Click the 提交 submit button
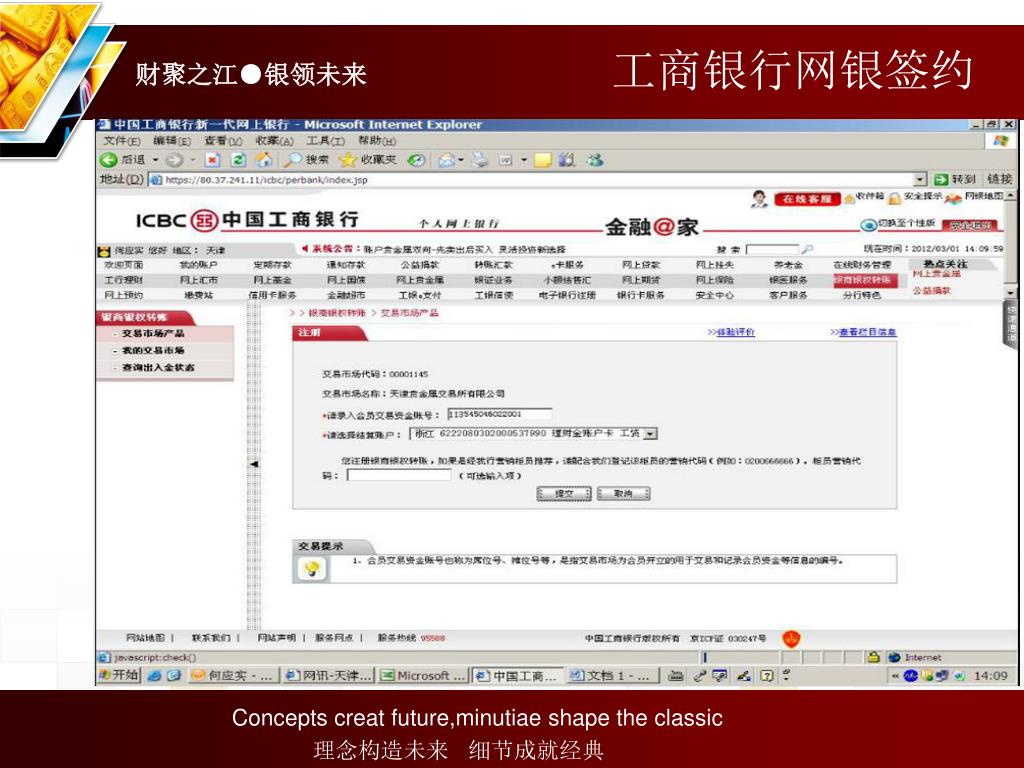Viewport: 1024px width, 768px height. (x=564, y=494)
